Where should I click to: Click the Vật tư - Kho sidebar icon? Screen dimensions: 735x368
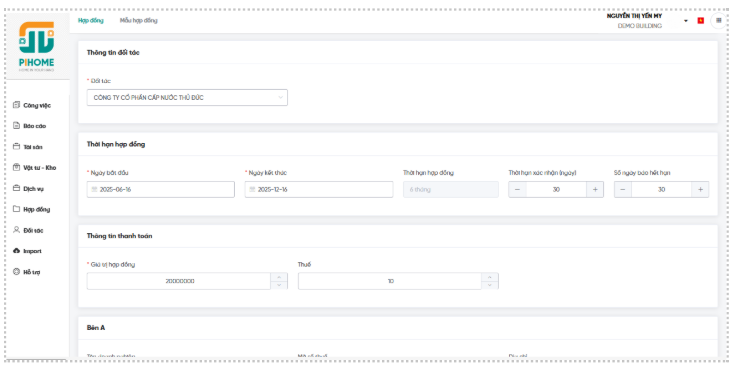click(x=16, y=167)
